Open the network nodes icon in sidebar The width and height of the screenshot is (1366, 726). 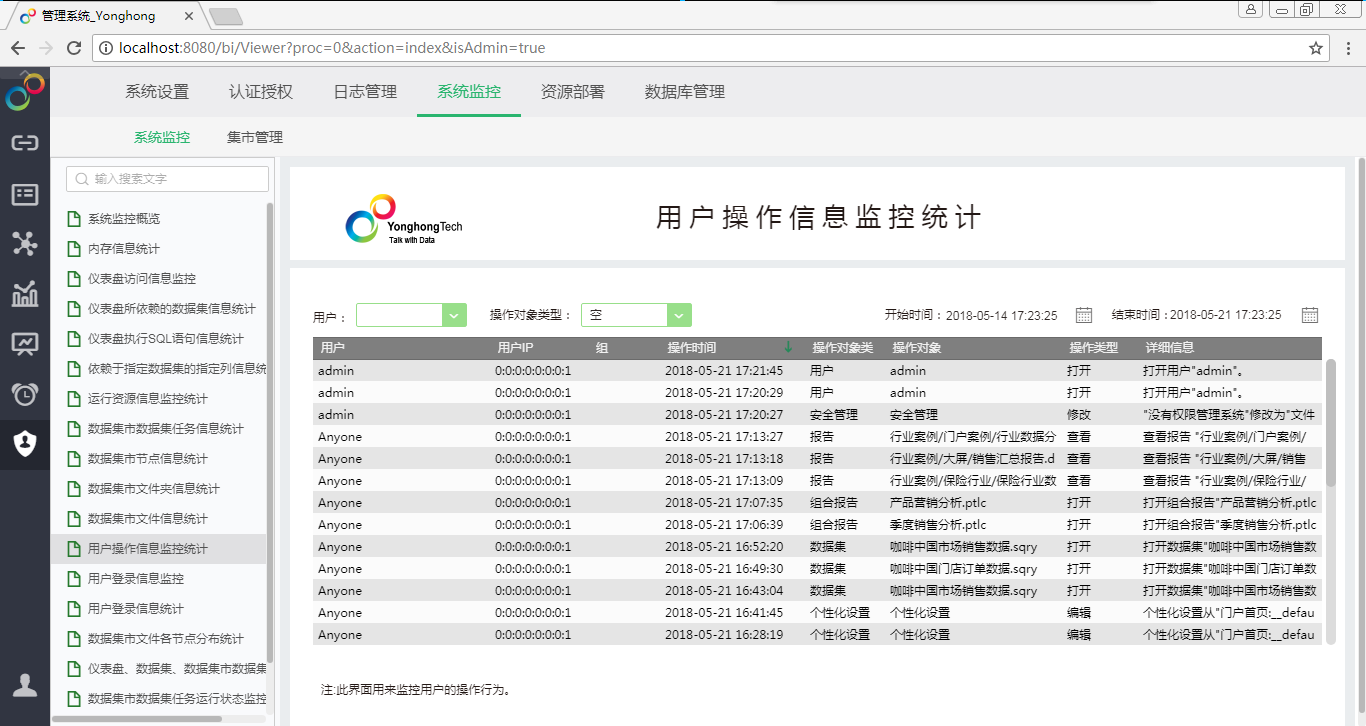[25, 243]
